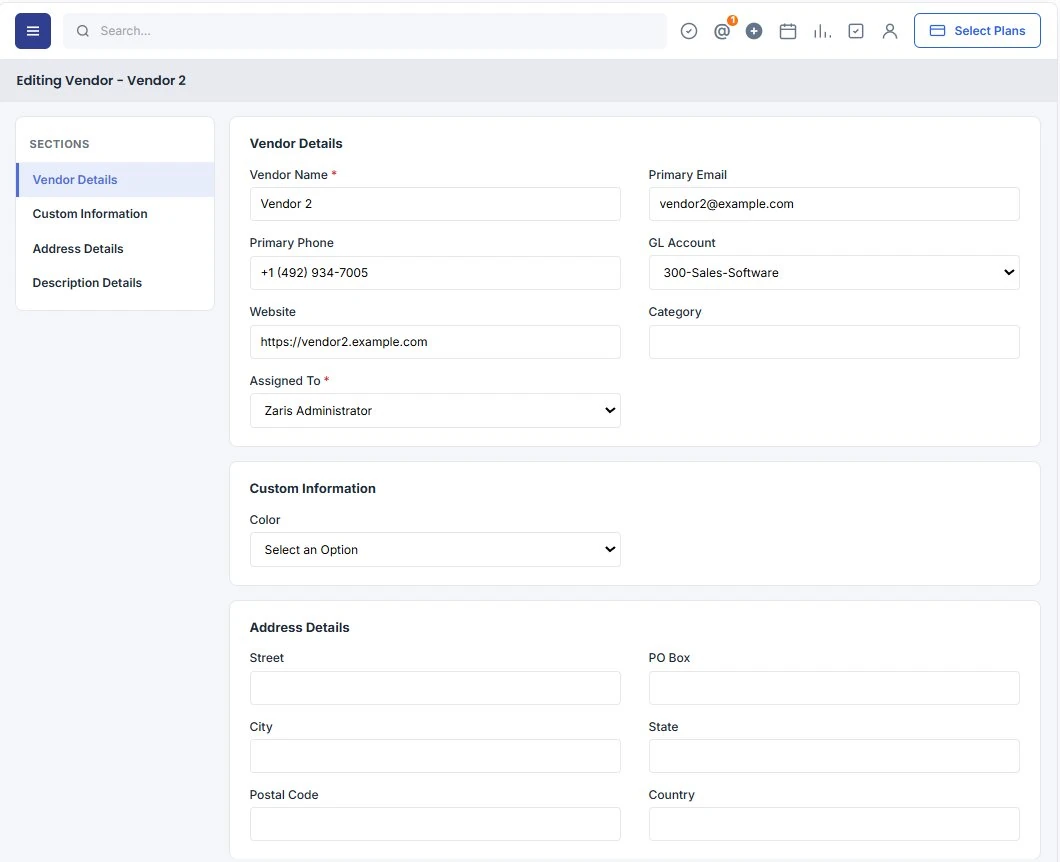The image size is (1060, 862).
Task: Click the checkbox to-do icon in toolbar
Action: tap(856, 31)
